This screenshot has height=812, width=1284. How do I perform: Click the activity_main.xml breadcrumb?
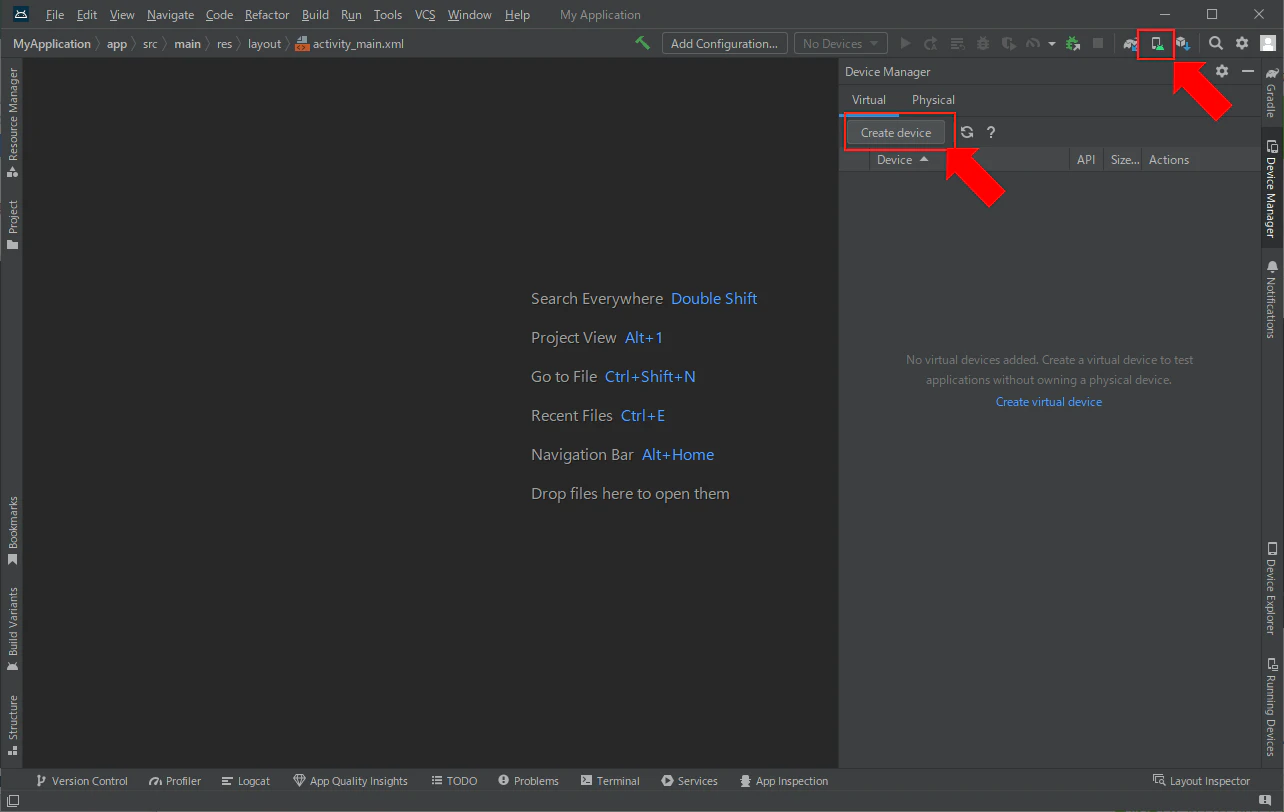coord(350,44)
